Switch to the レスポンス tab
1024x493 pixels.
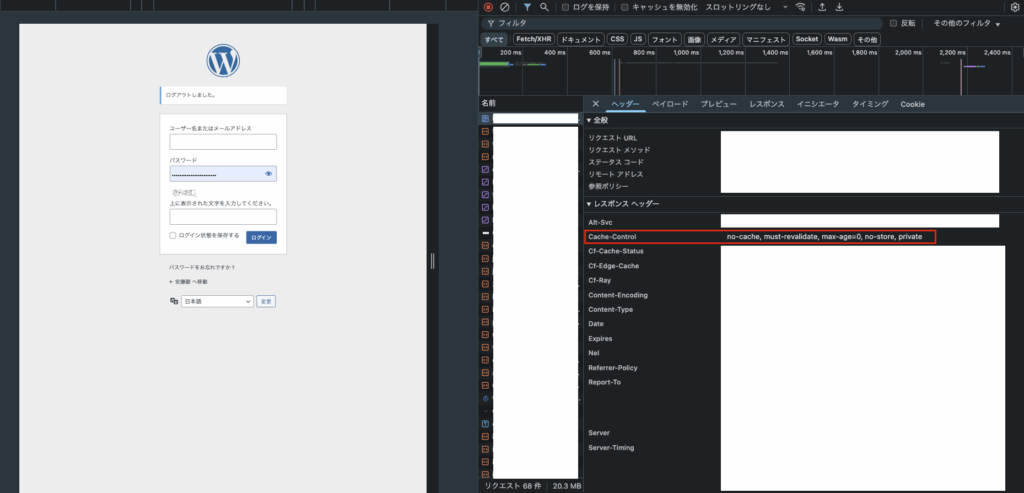click(x=767, y=104)
